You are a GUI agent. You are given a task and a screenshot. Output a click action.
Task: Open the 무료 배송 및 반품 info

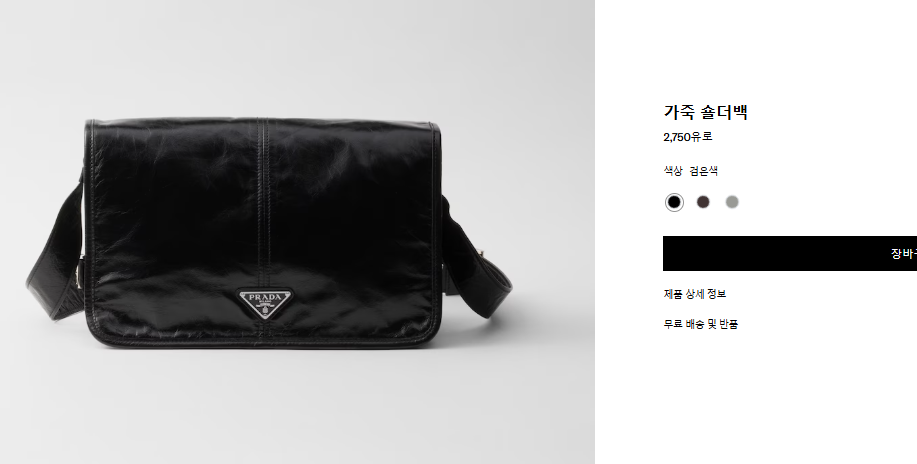click(701, 324)
